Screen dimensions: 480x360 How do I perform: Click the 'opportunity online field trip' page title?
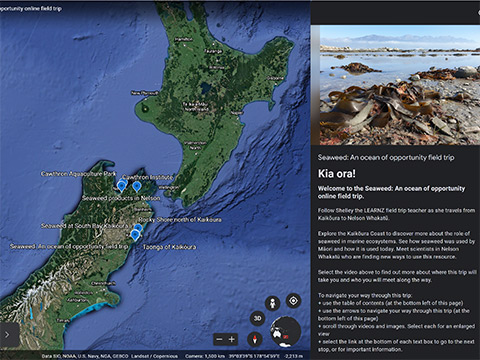point(31,9)
